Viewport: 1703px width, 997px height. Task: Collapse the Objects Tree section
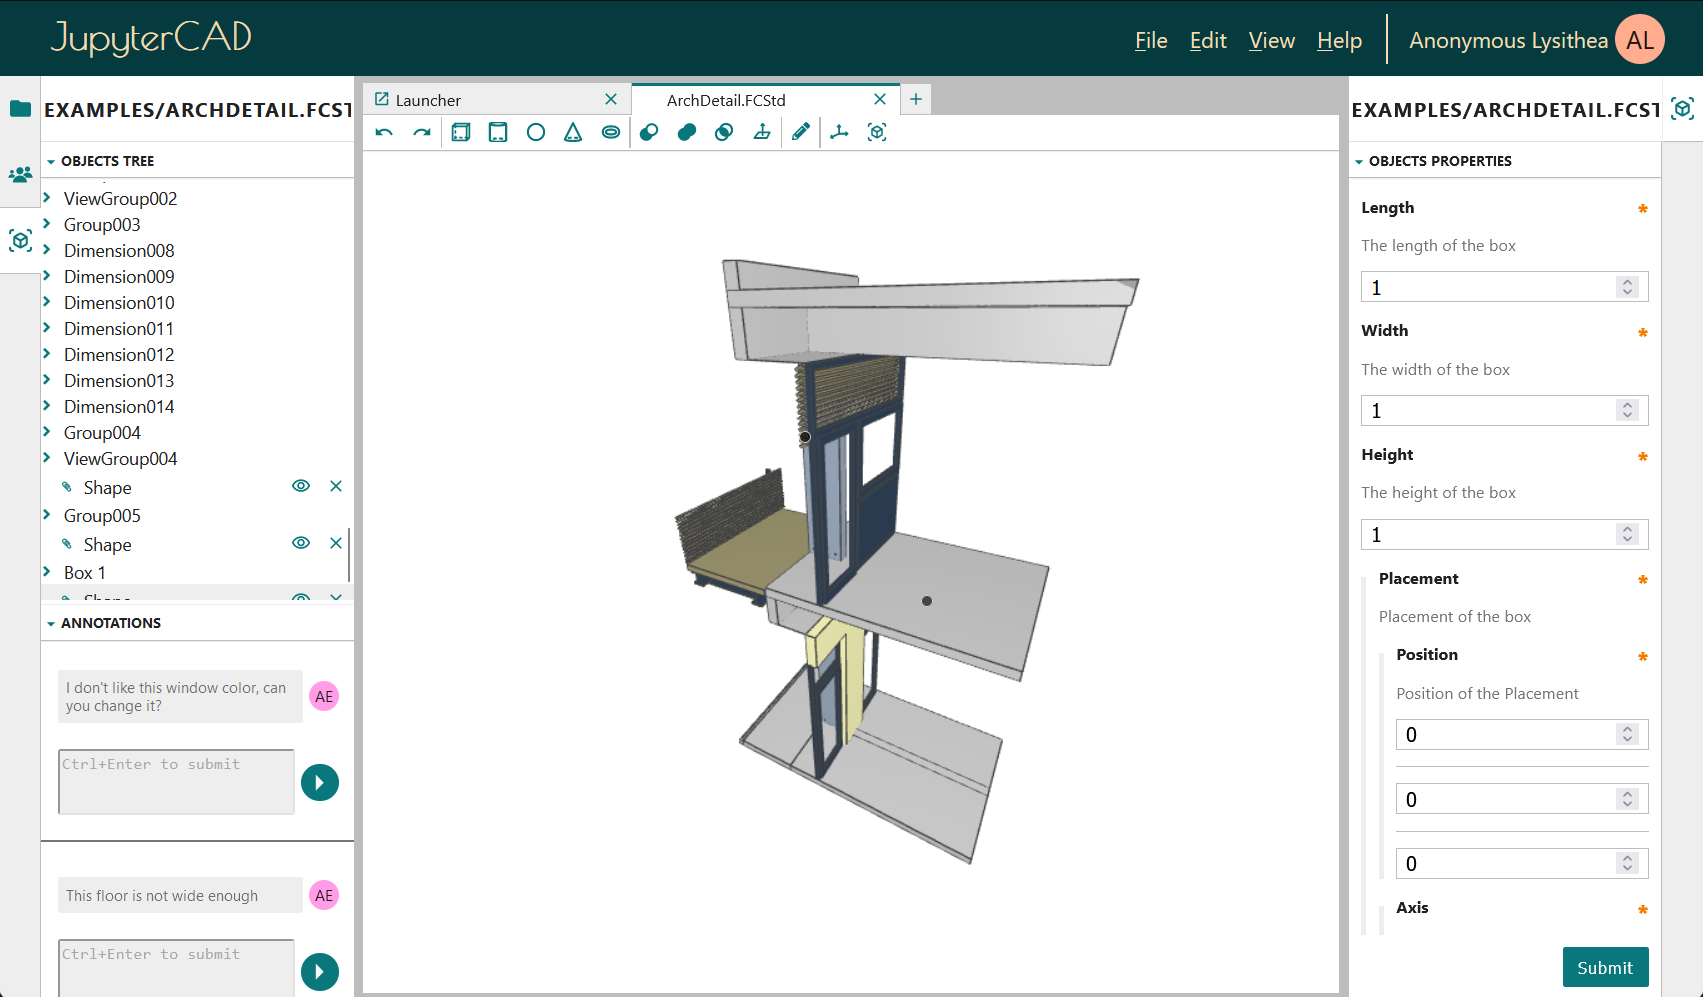coord(51,161)
